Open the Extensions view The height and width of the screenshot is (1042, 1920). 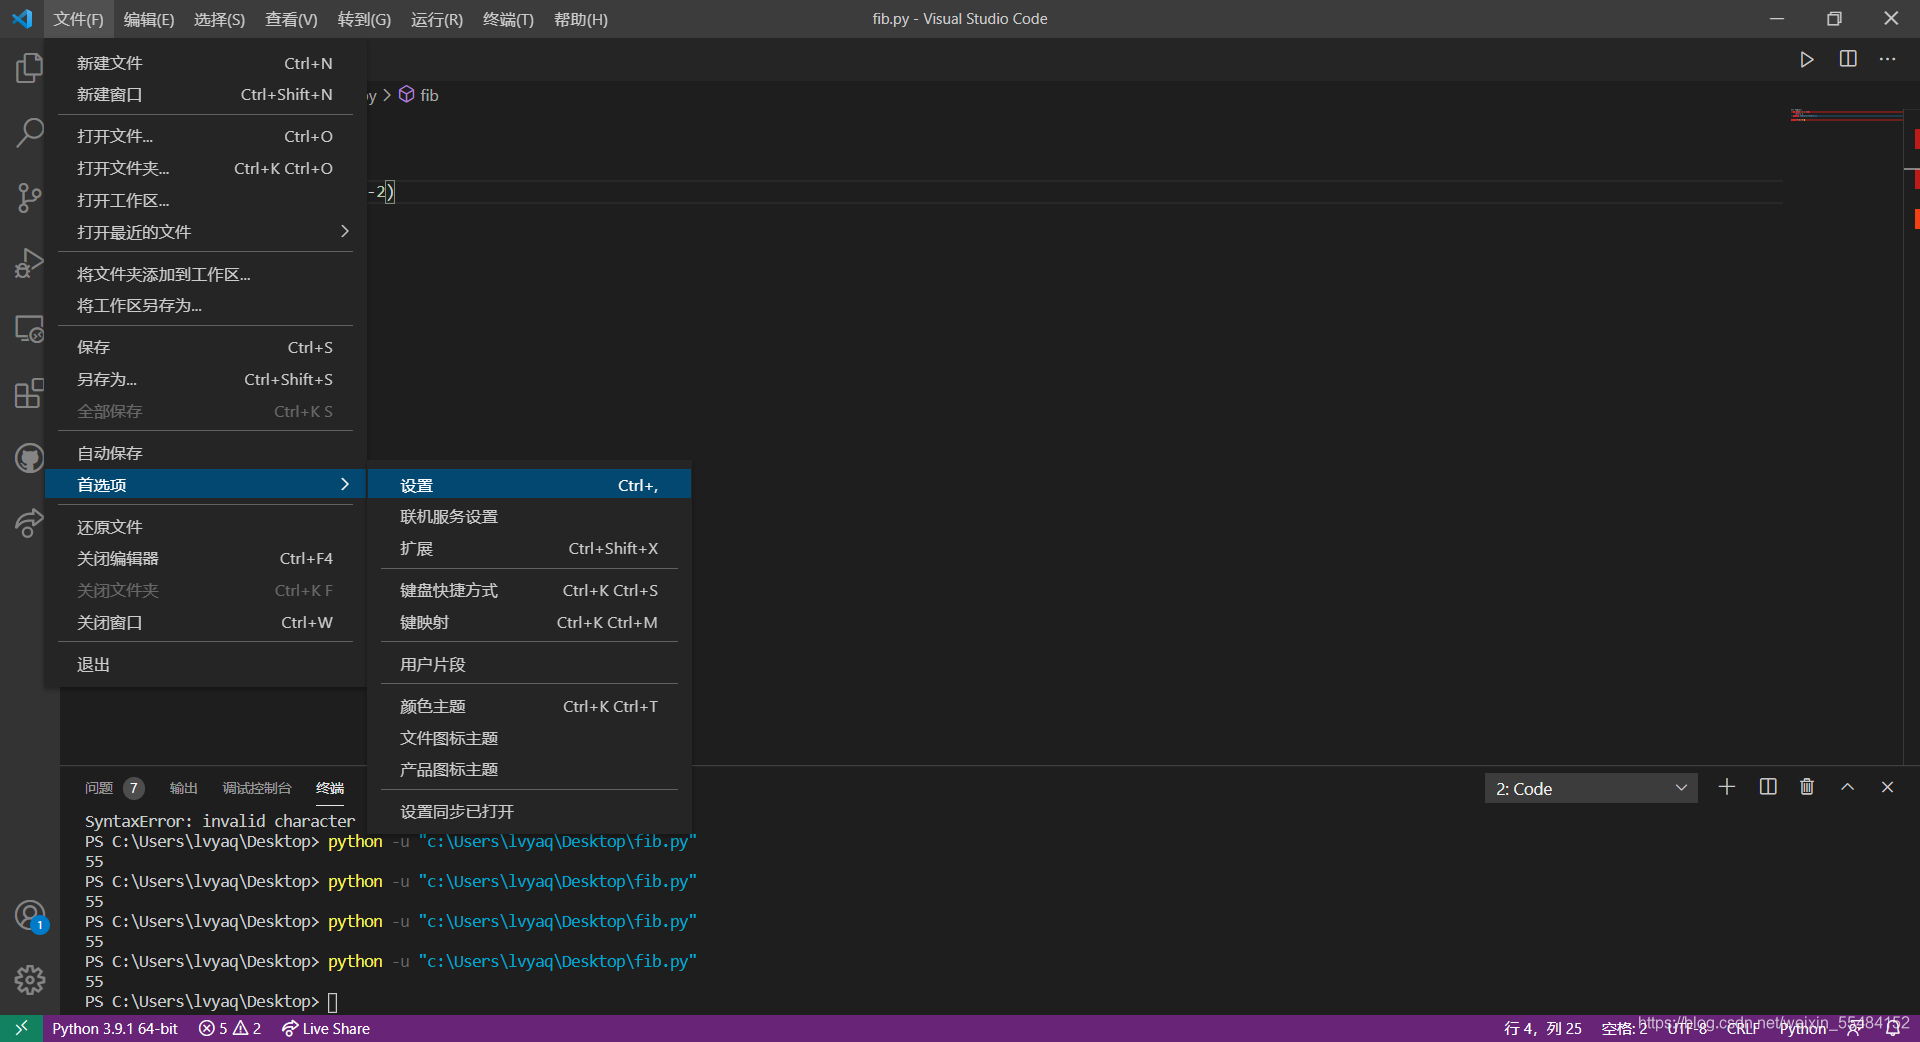29,393
